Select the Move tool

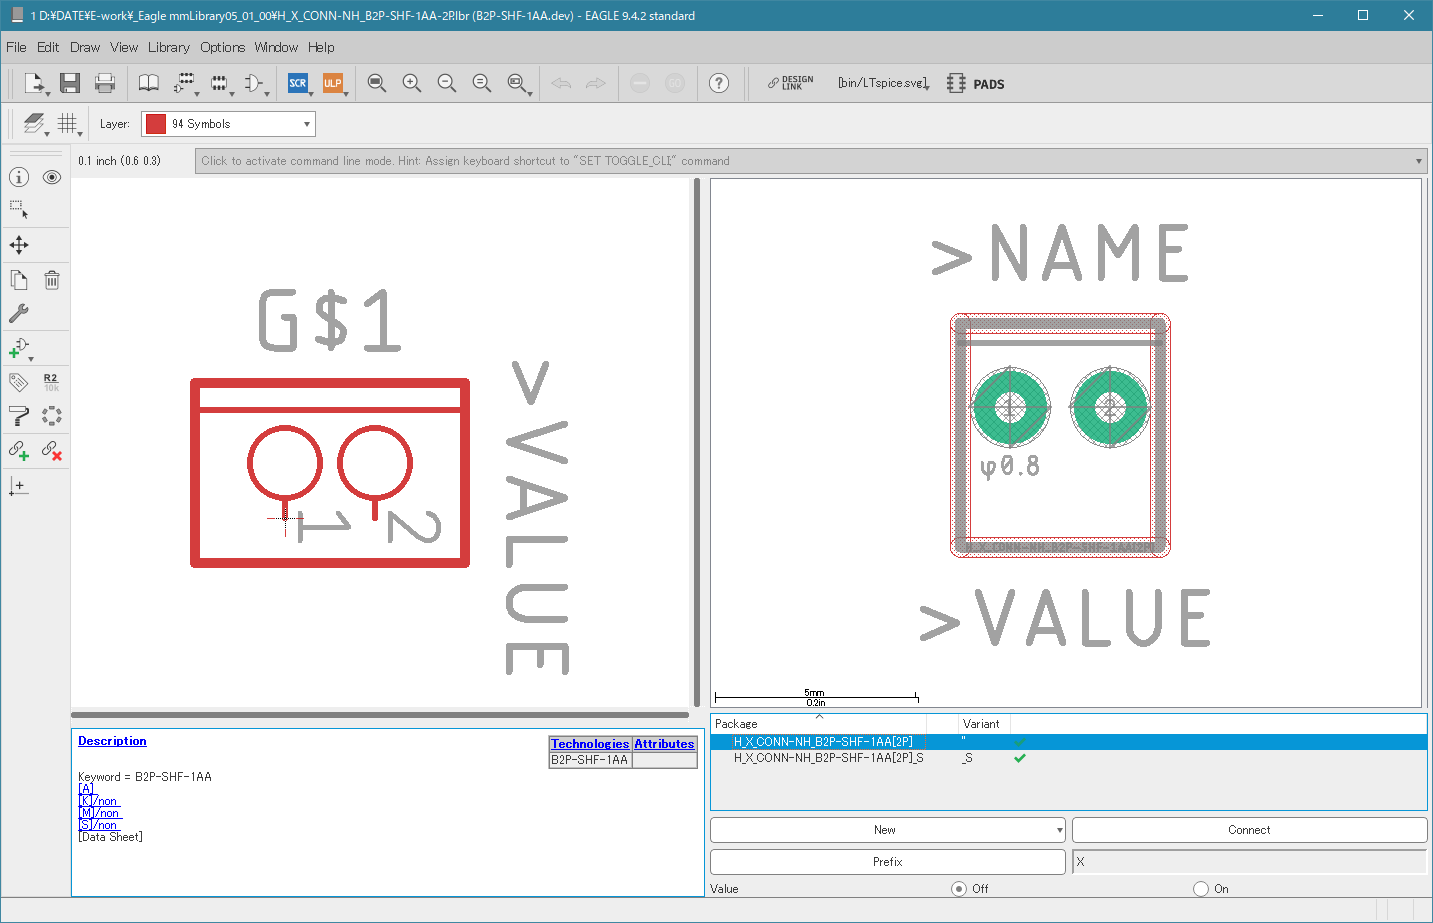point(19,245)
